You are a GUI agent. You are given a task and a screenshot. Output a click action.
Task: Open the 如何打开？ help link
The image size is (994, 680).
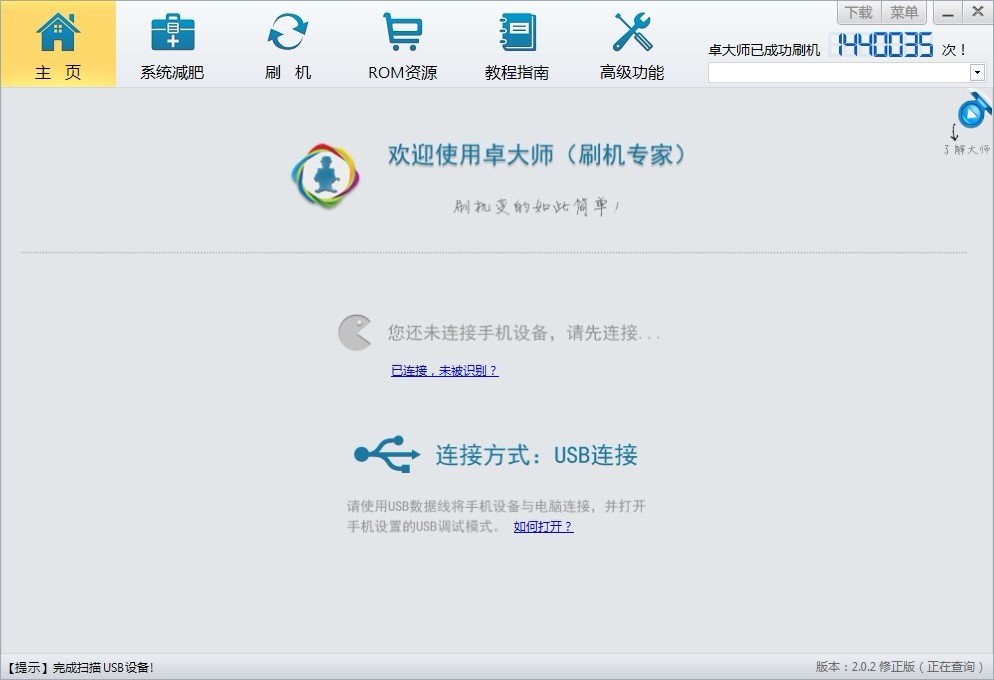coord(543,526)
